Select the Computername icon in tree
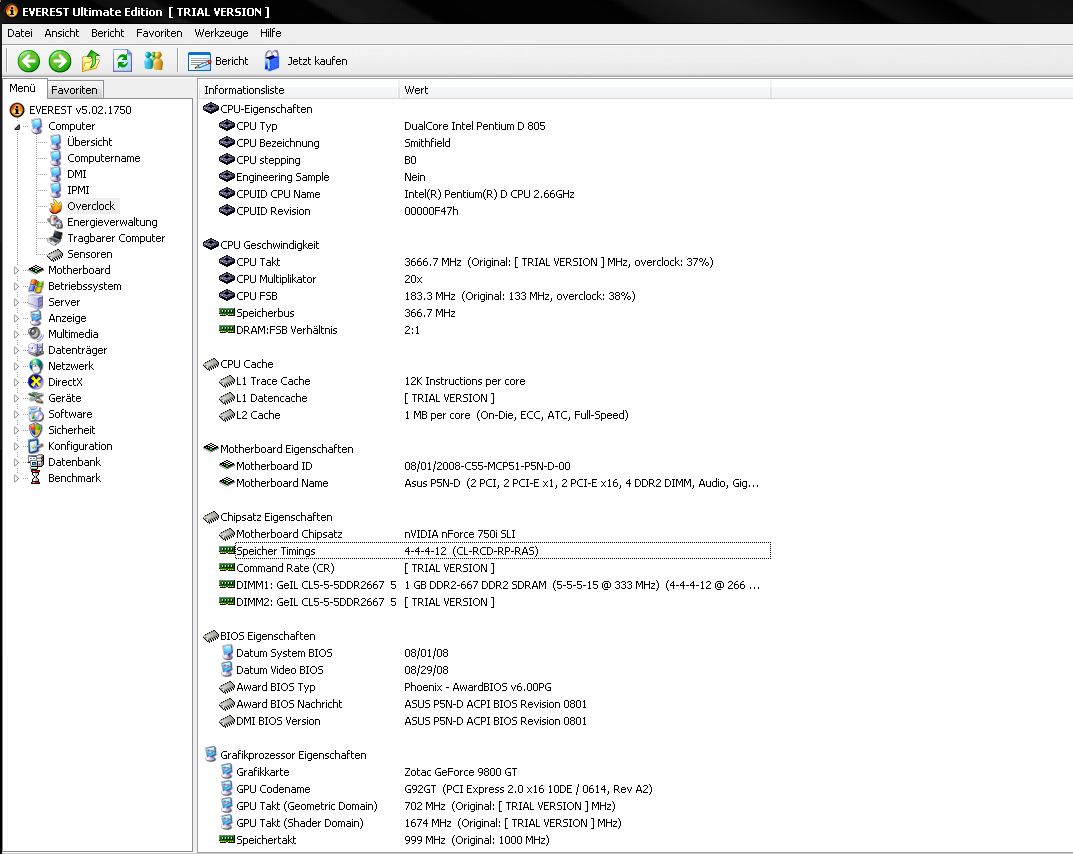Image resolution: width=1073 pixels, height=854 pixels. pos(55,158)
